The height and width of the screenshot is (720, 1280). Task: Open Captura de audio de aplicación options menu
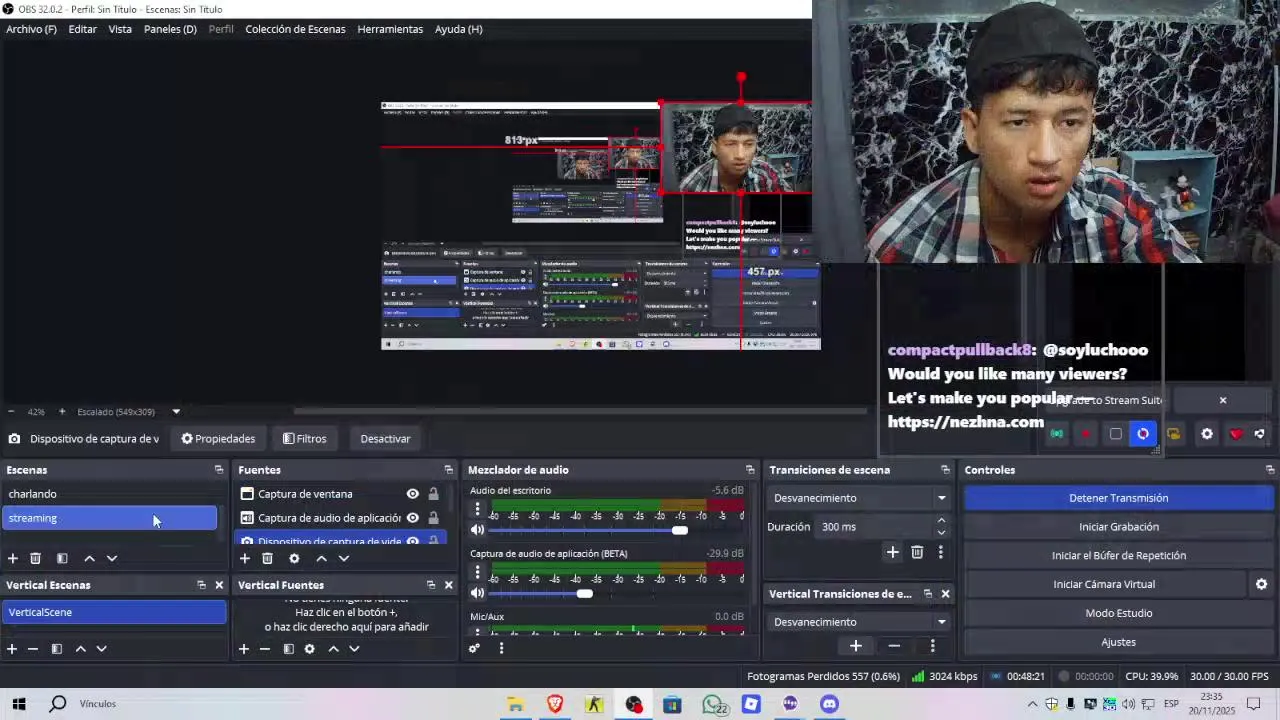pos(477,573)
